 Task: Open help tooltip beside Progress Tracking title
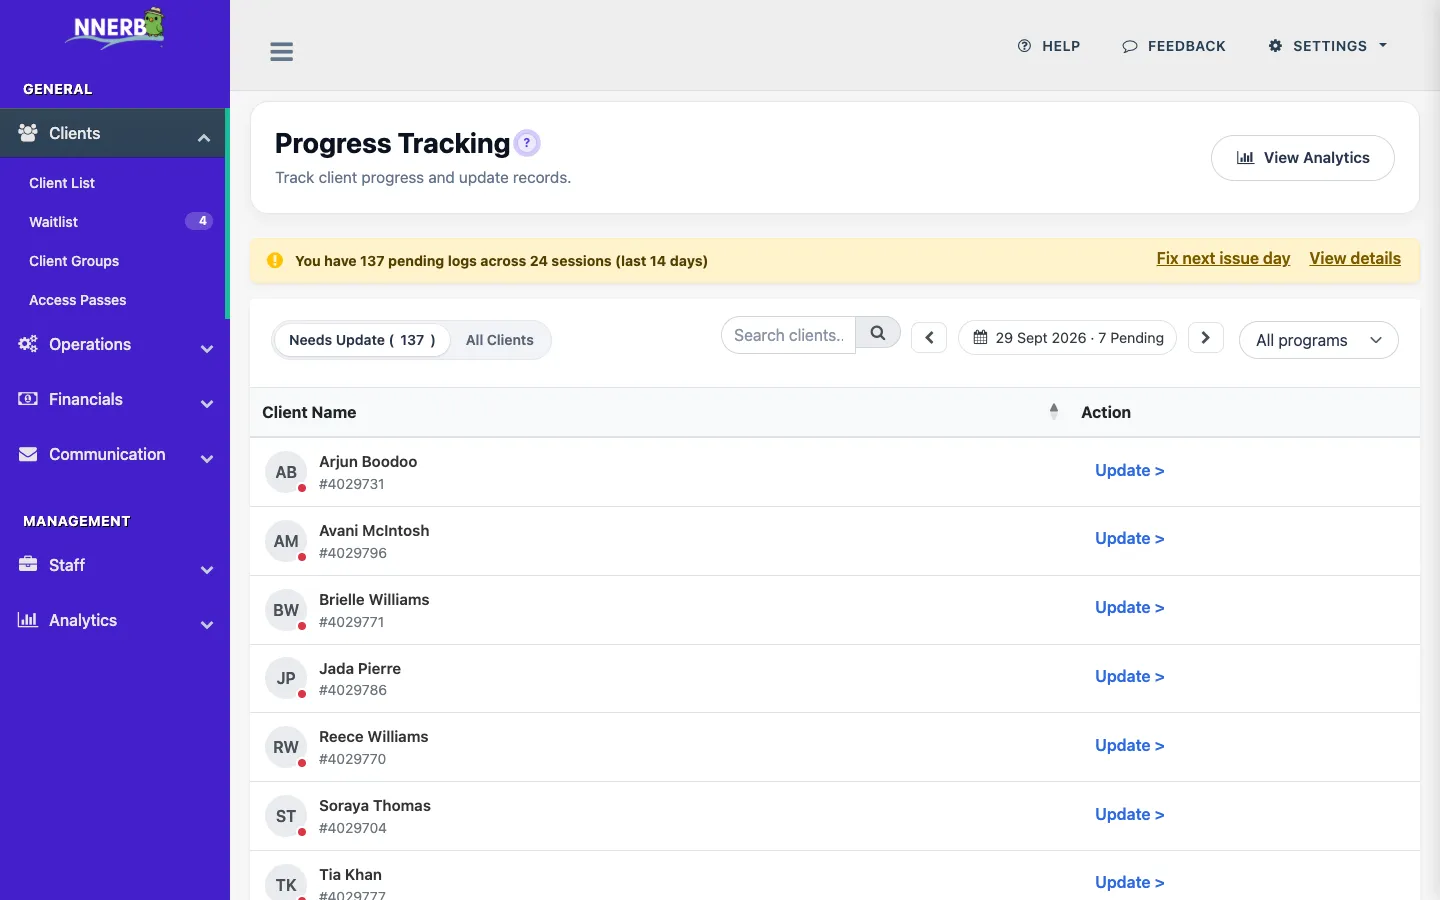pos(527,143)
